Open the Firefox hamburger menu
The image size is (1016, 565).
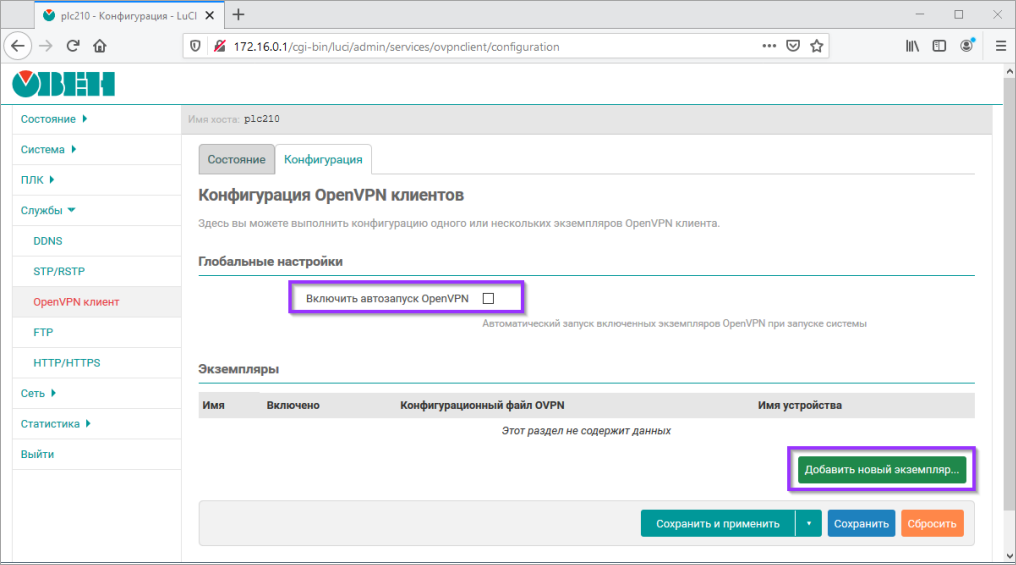pyautogui.click(x=1000, y=46)
